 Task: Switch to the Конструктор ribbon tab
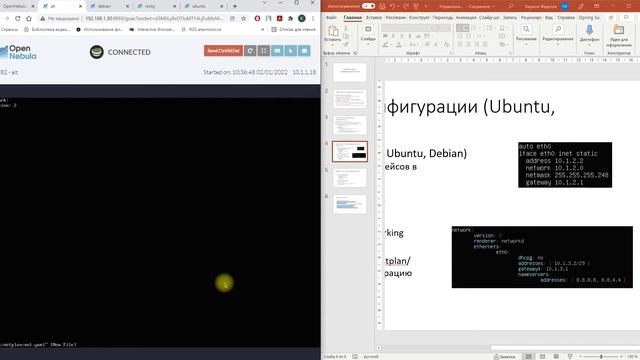tap(419, 18)
